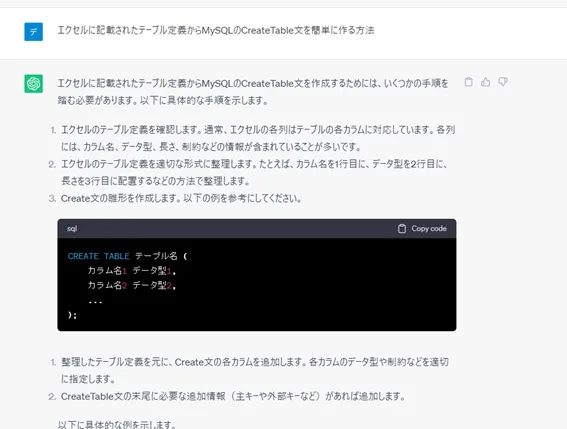Screen dimensions: 567x429
Task: Click the blue user avatar labeled デ
Action: pos(34,32)
